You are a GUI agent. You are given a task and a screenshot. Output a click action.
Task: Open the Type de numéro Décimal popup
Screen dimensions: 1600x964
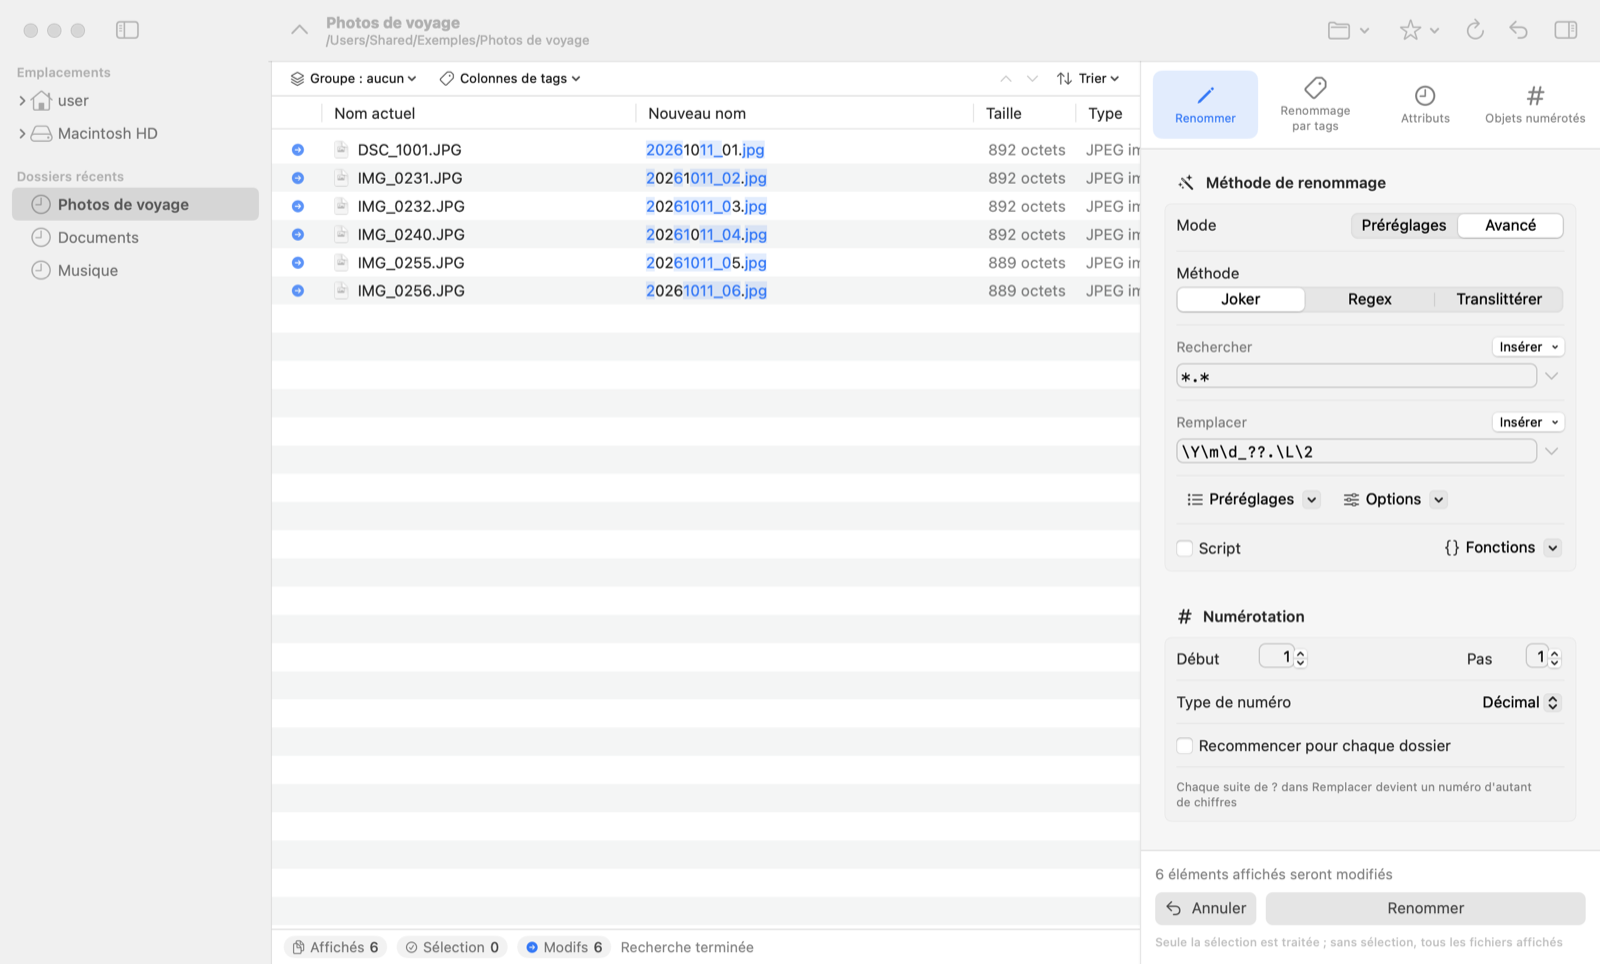coord(1520,702)
